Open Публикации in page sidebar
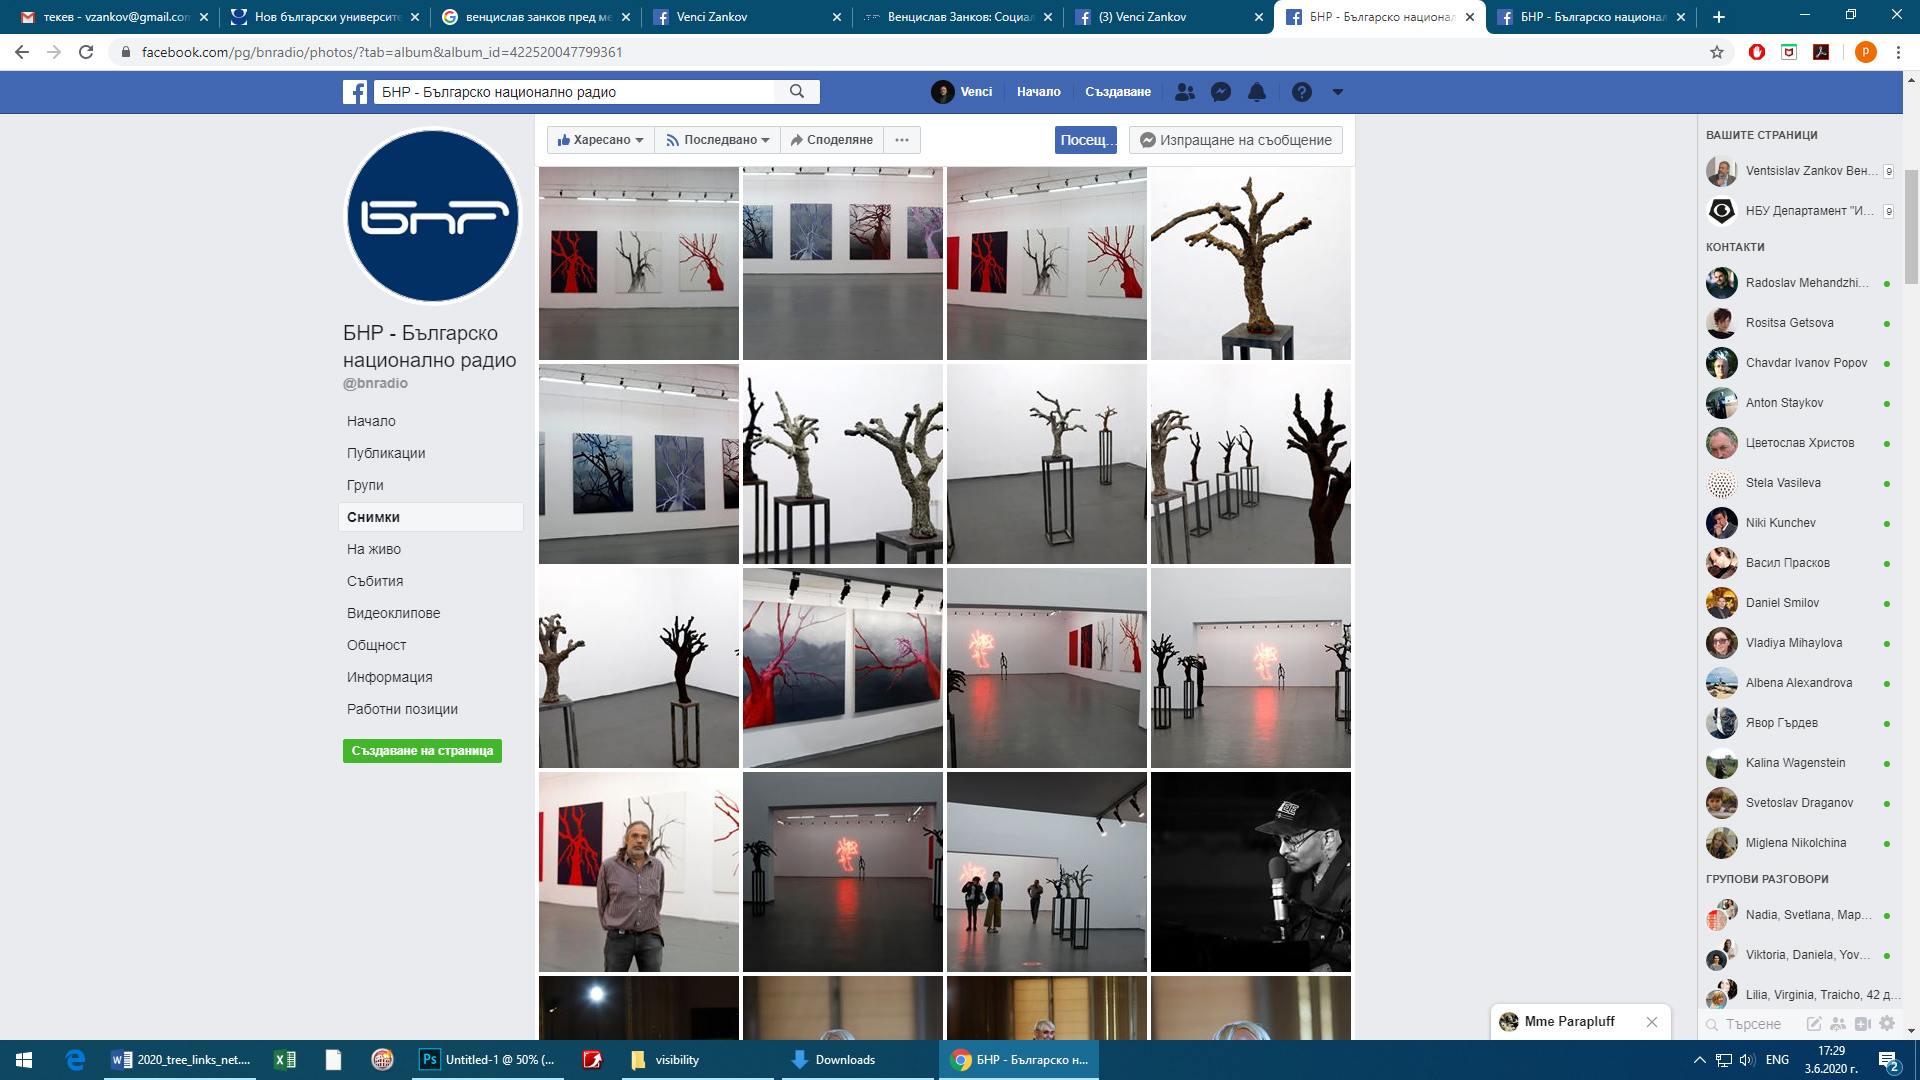 pos(386,453)
